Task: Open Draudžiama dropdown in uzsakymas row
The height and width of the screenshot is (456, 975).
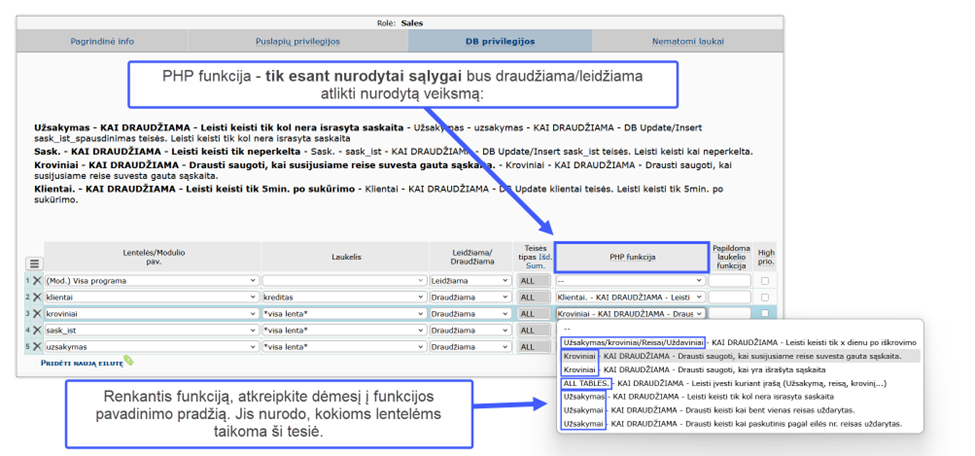Action: [470, 346]
